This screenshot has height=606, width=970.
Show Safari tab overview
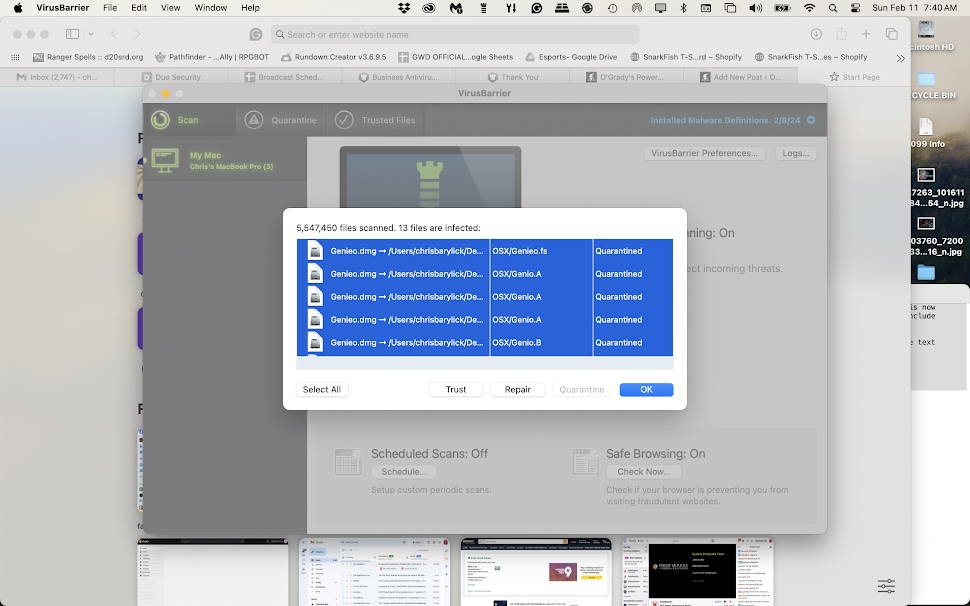coord(891,34)
